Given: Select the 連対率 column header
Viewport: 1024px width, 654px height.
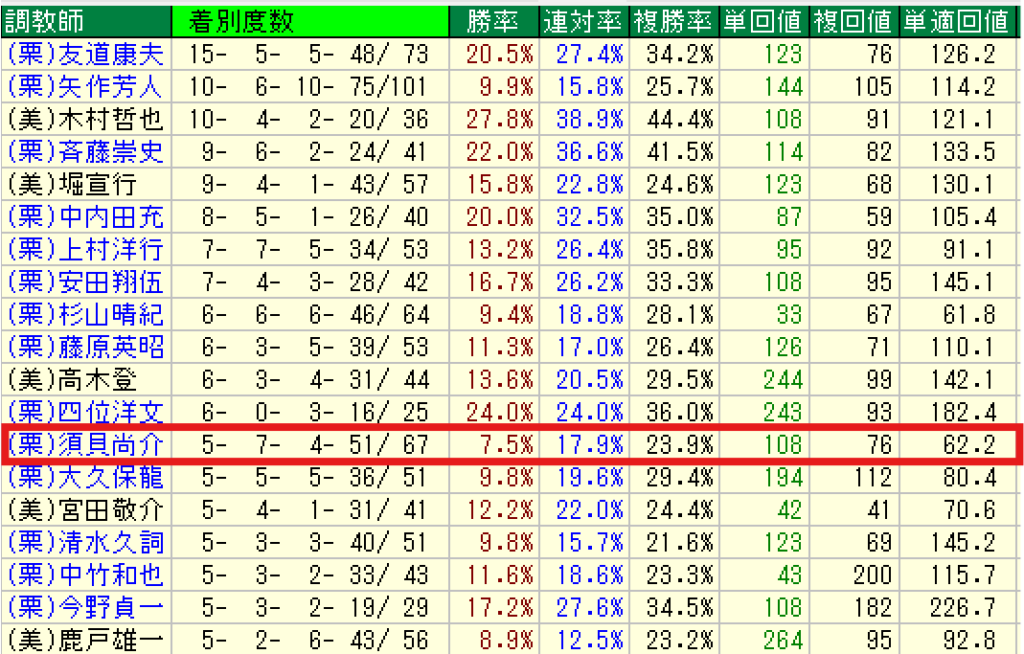Looking at the screenshot, I should click(583, 21).
